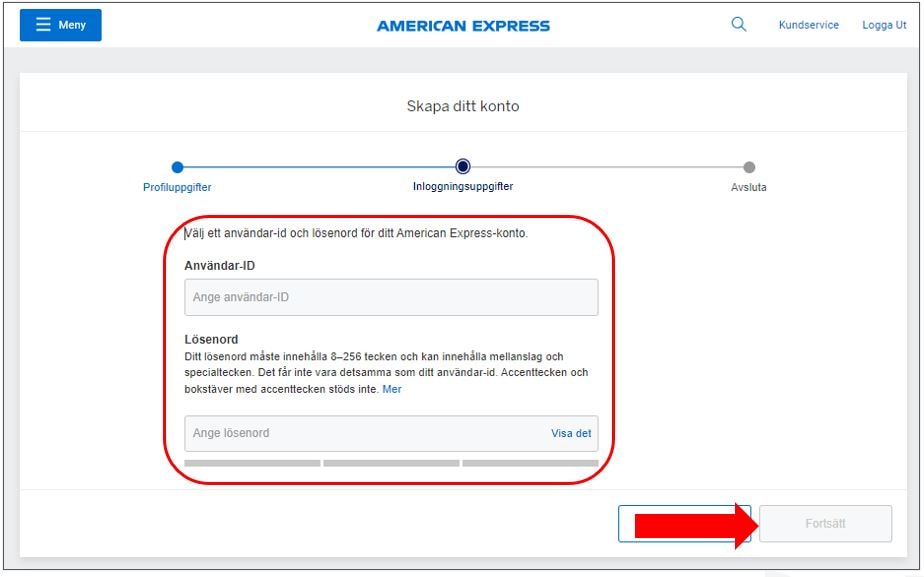Click the search magnifier icon
Screen dimensions: 924x577
click(x=739, y=25)
